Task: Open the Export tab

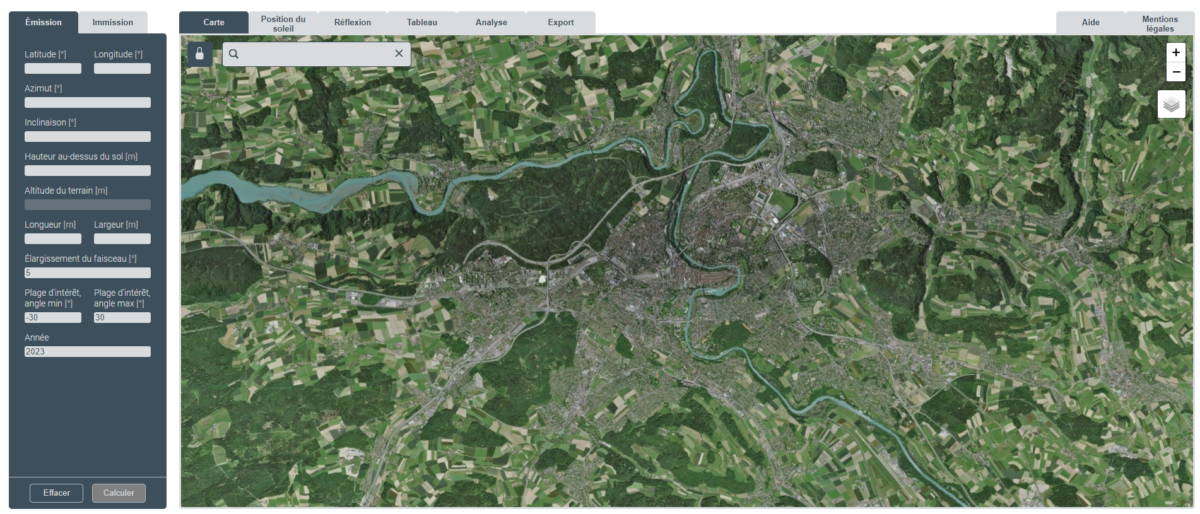Action: 561,23
